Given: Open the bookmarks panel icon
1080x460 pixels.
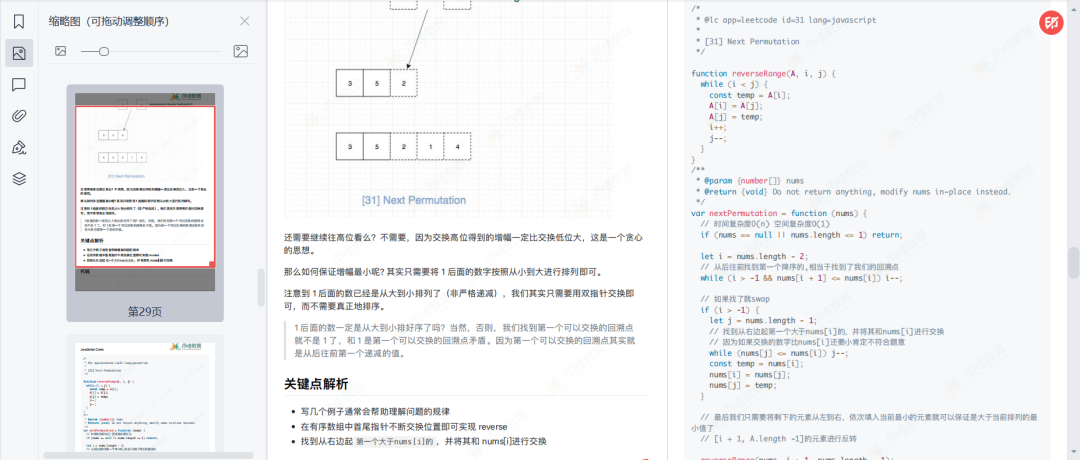Looking at the screenshot, I should pyautogui.click(x=19, y=21).
